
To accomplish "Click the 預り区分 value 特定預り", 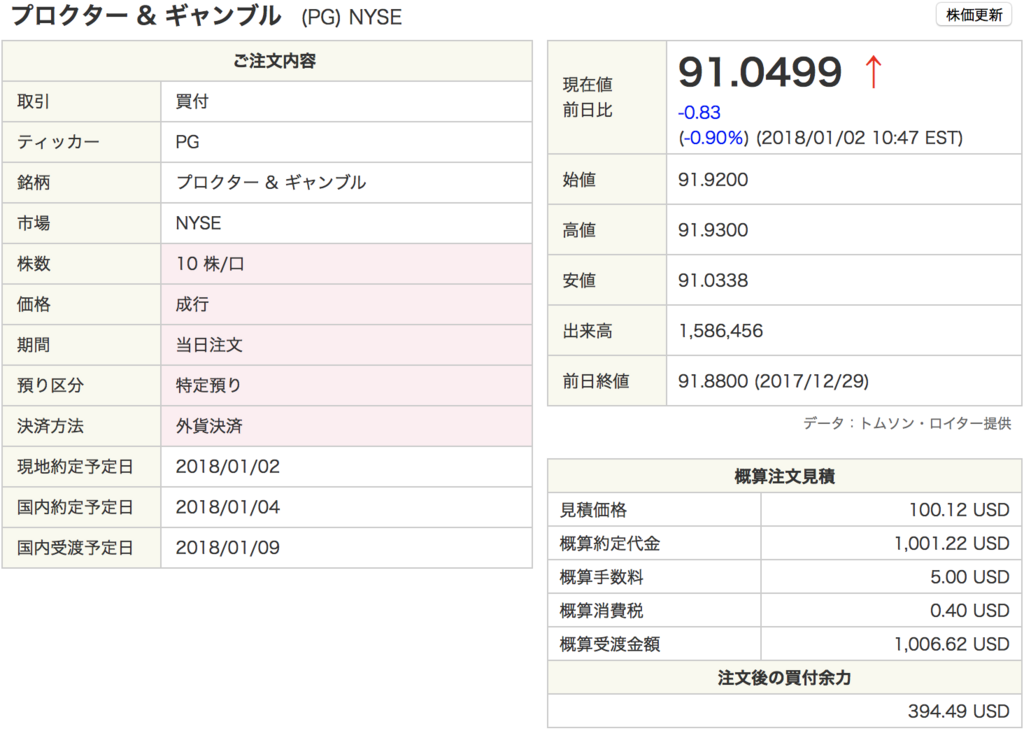I will (209, 385).
